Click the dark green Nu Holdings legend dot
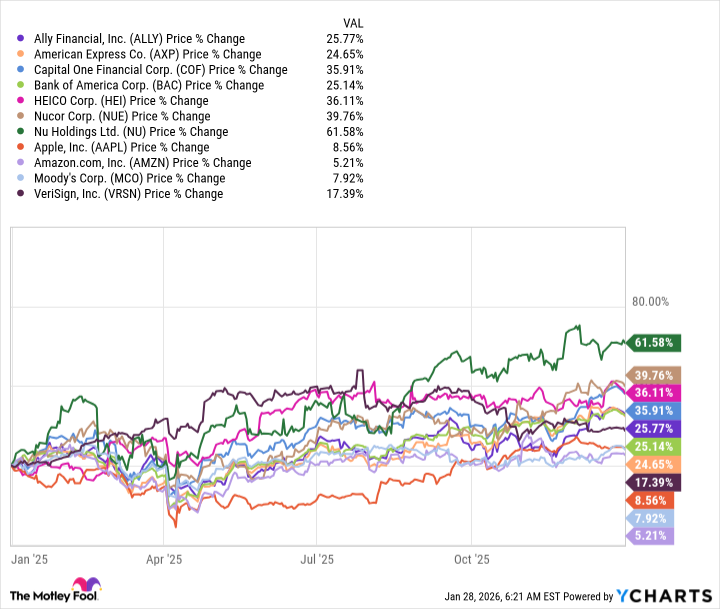The height and width of the screenshot is (609, 720). [21, 132]
